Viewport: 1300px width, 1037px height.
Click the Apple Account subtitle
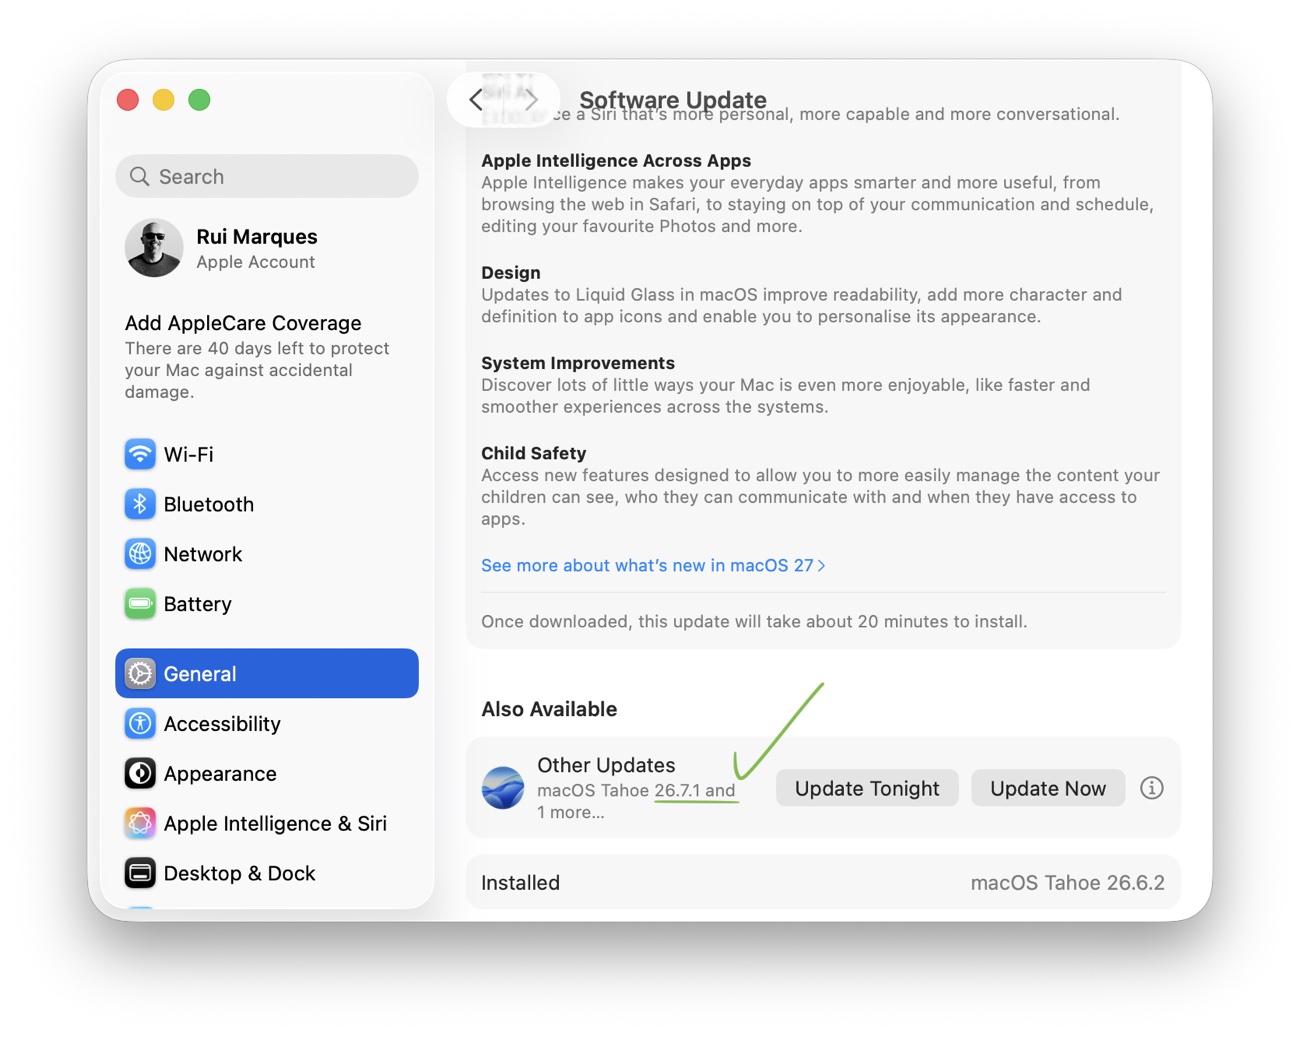(255, 262)
